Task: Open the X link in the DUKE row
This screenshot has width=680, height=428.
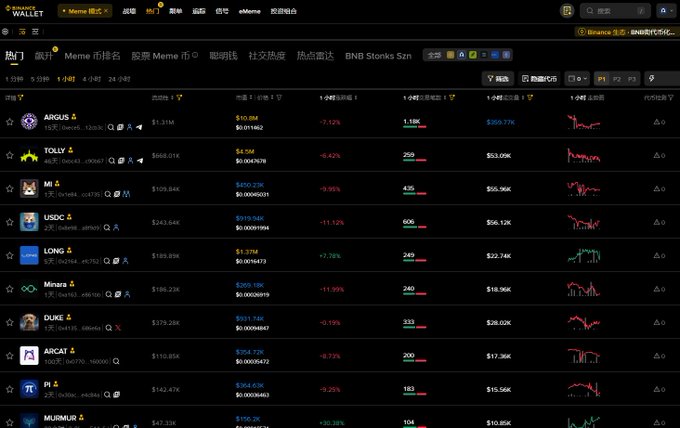Action: tap(118, 328)
